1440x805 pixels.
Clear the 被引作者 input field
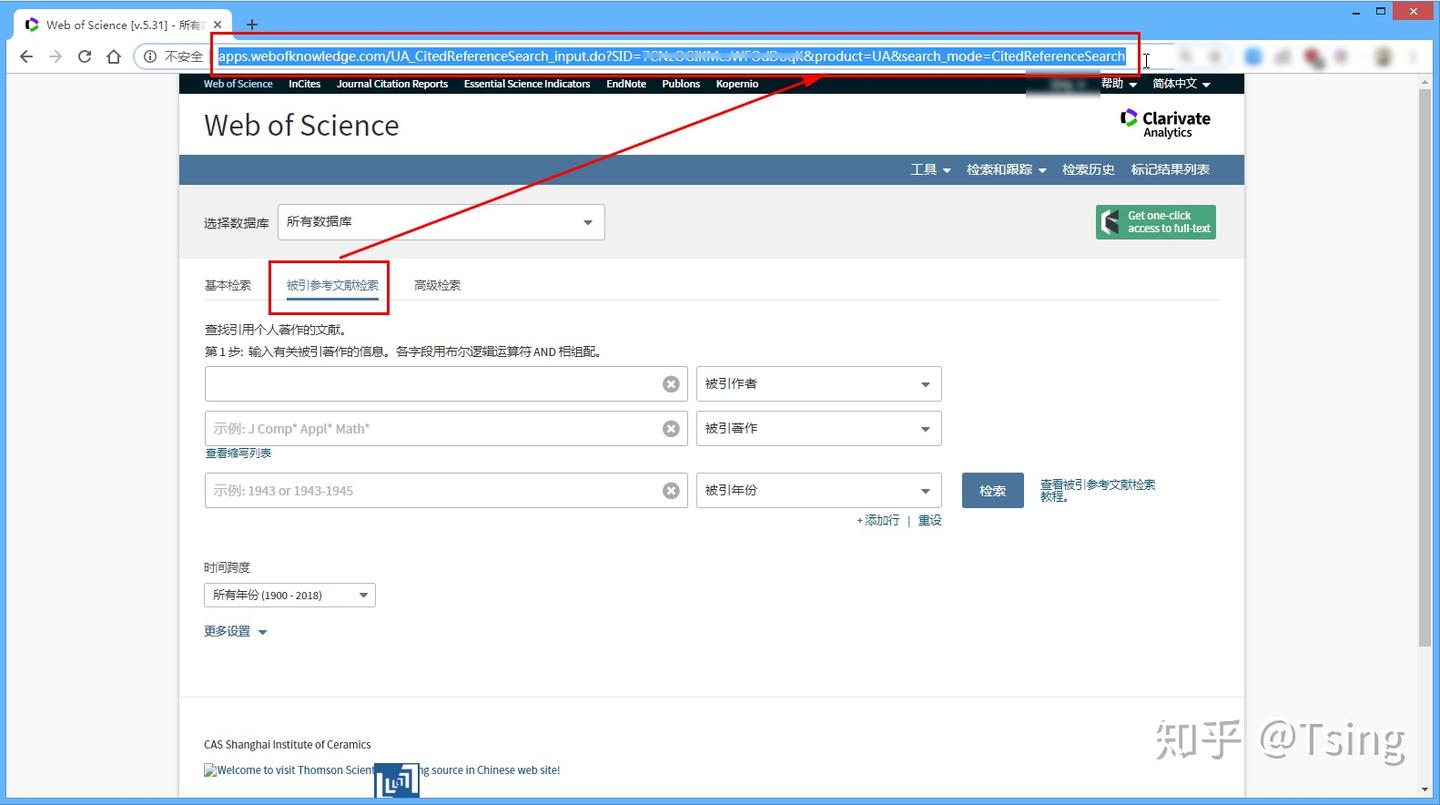[x=671, y=384]
